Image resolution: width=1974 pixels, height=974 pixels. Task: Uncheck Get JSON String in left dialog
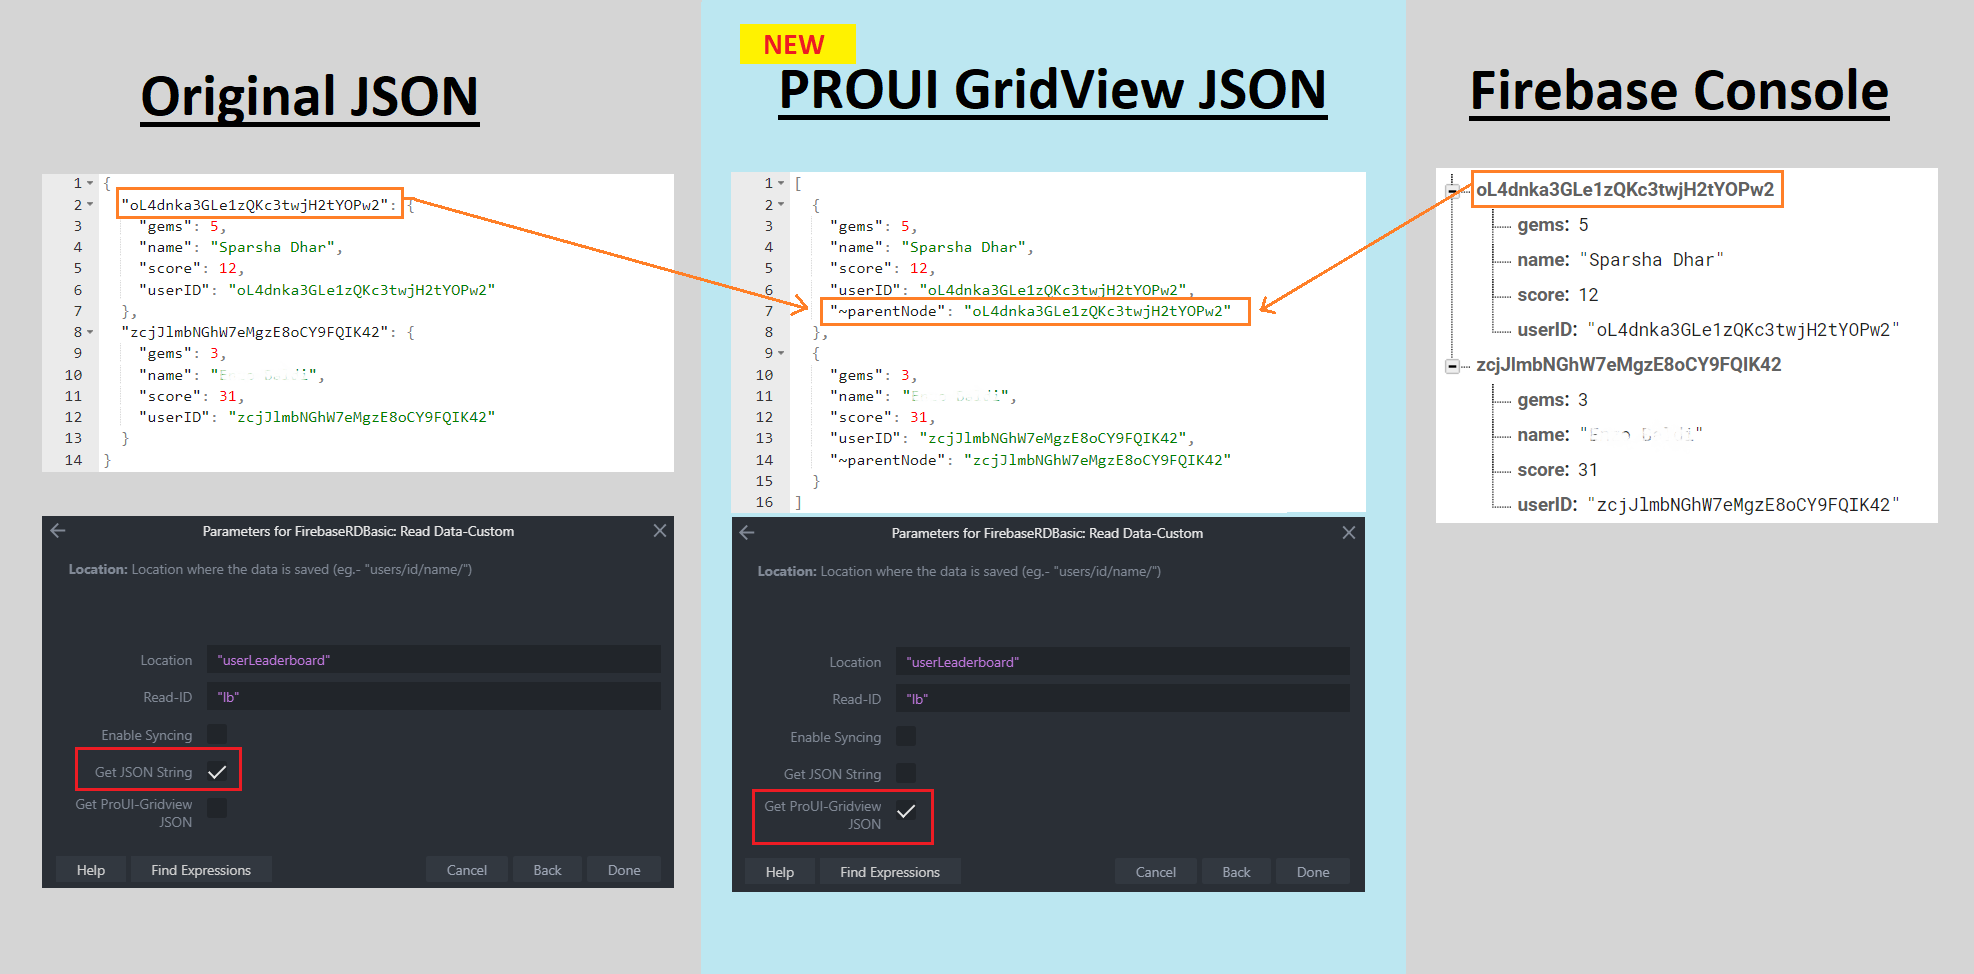[217, 772]
